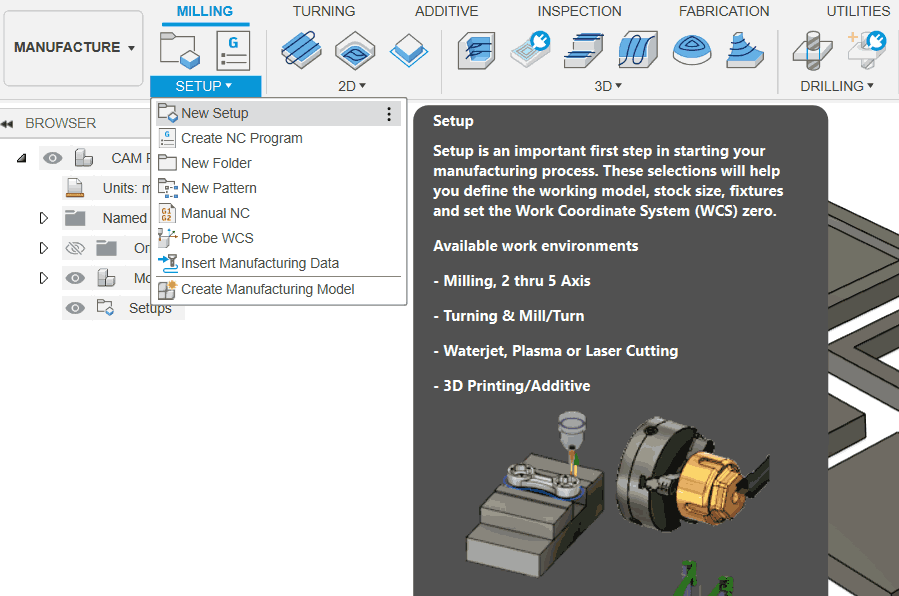Choose Create Manufacturing Model entry

click(x=278, y=289)
